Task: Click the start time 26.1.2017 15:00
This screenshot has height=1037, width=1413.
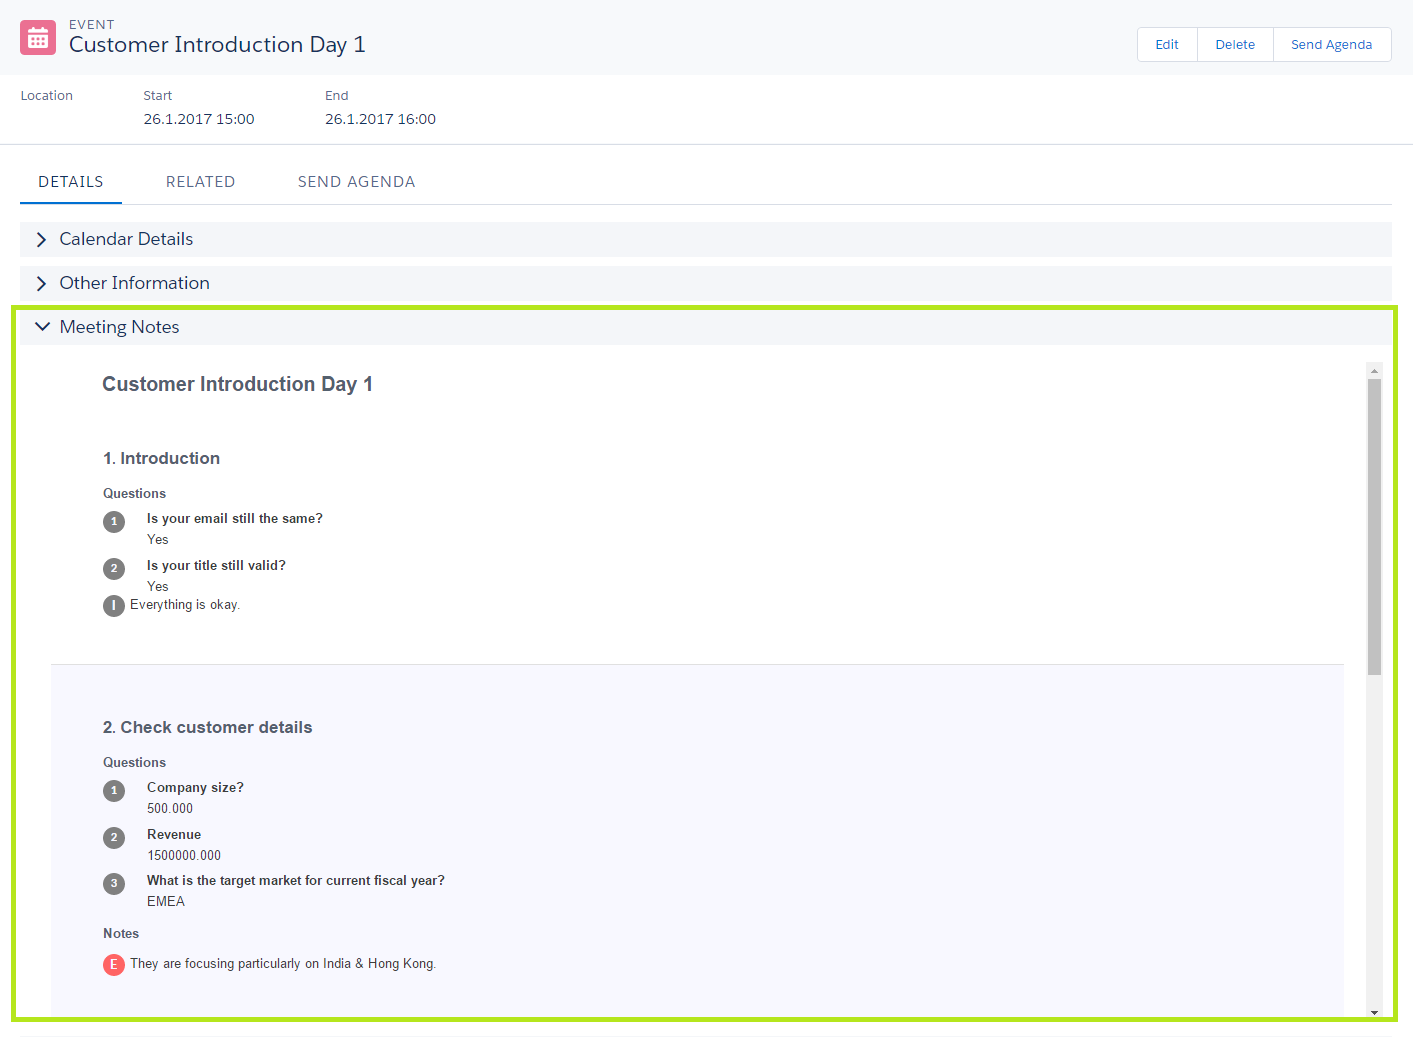Action: pos(199,119)
